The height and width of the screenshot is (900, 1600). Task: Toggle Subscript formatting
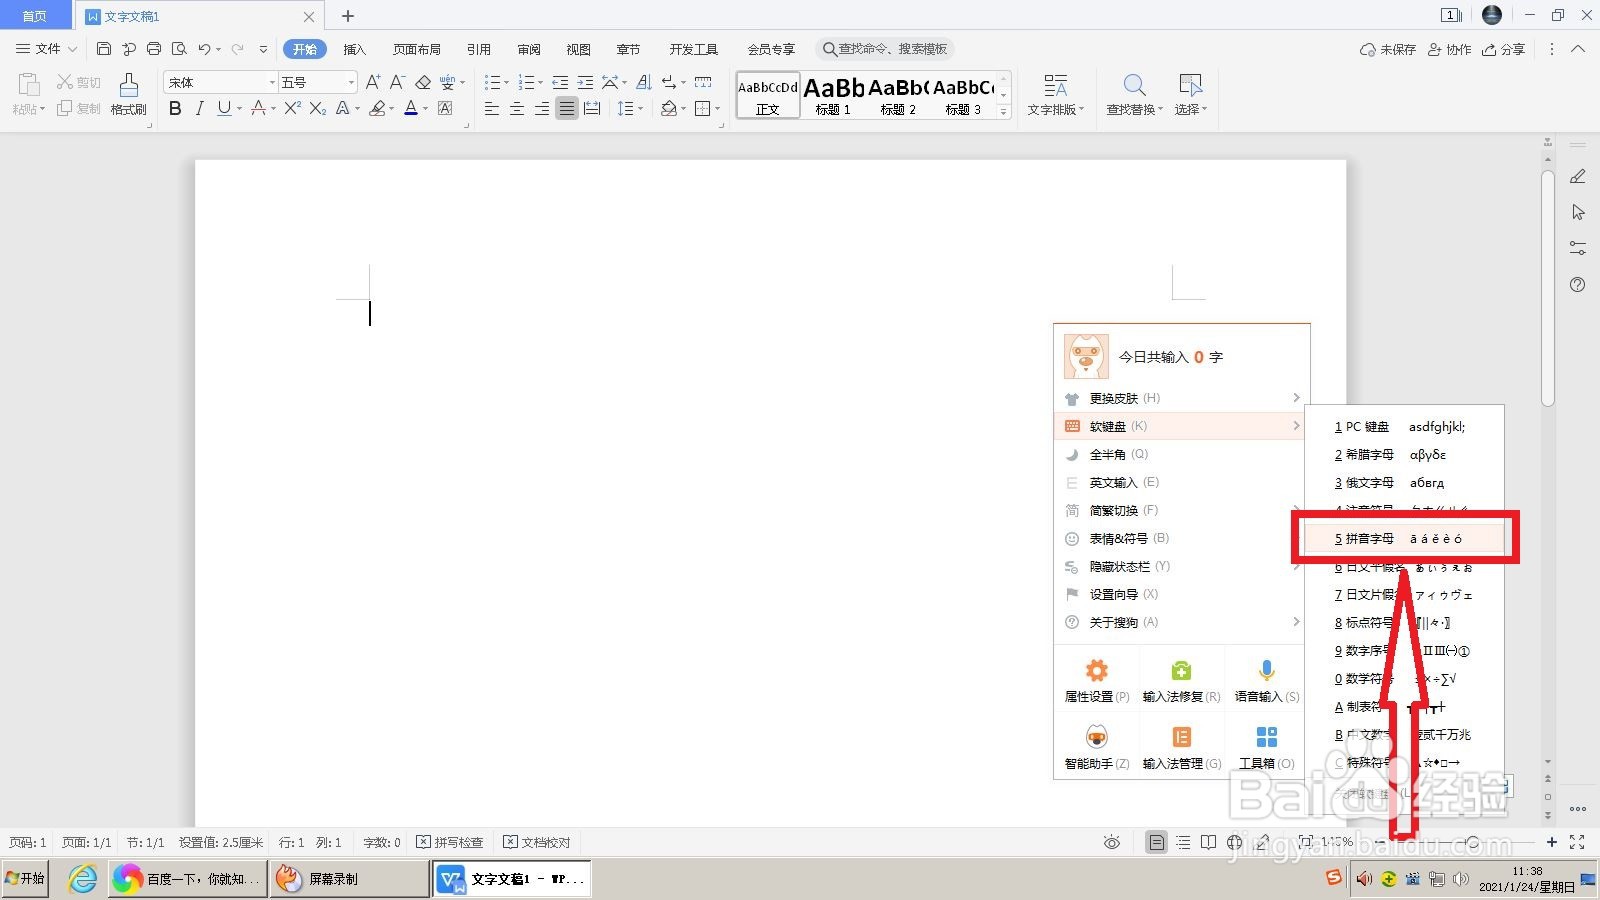[317, 108]
